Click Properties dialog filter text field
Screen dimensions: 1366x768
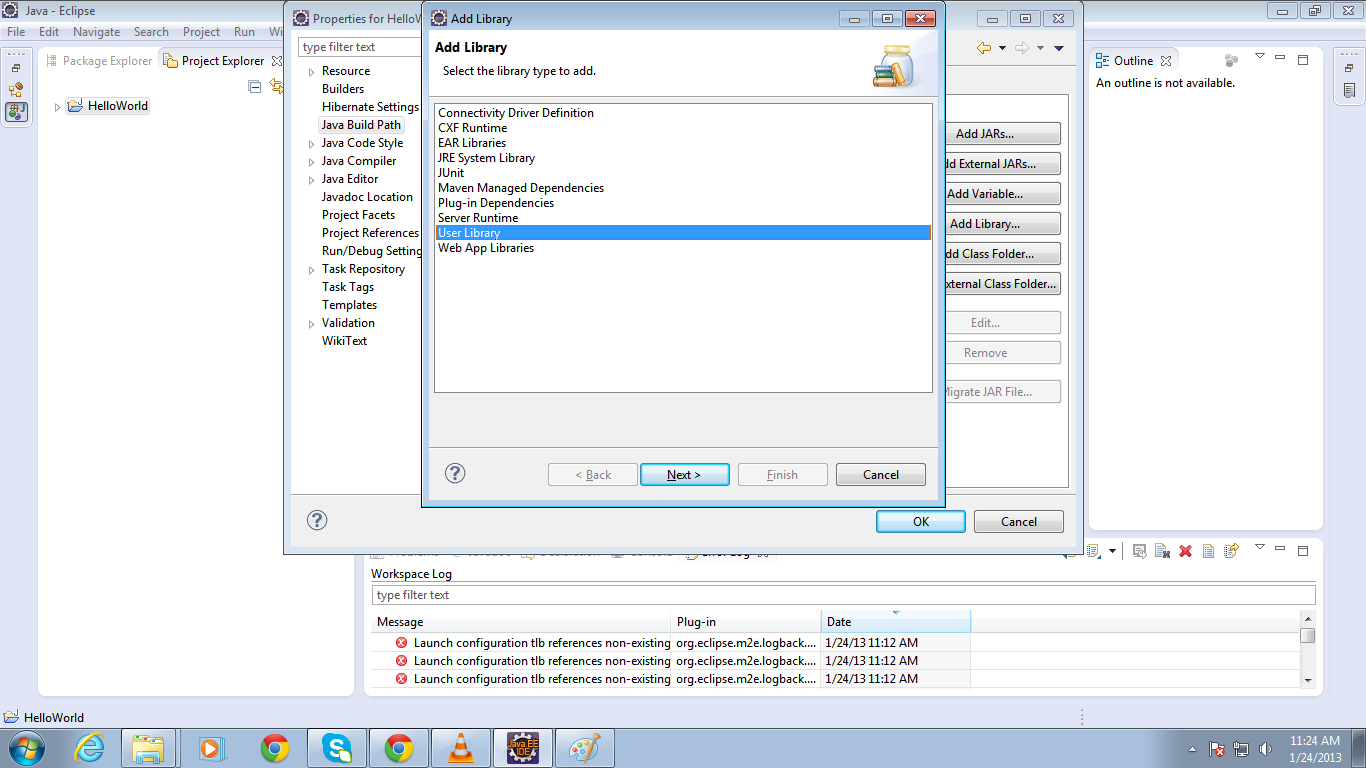pyautogui.click(x=360, y=47)
